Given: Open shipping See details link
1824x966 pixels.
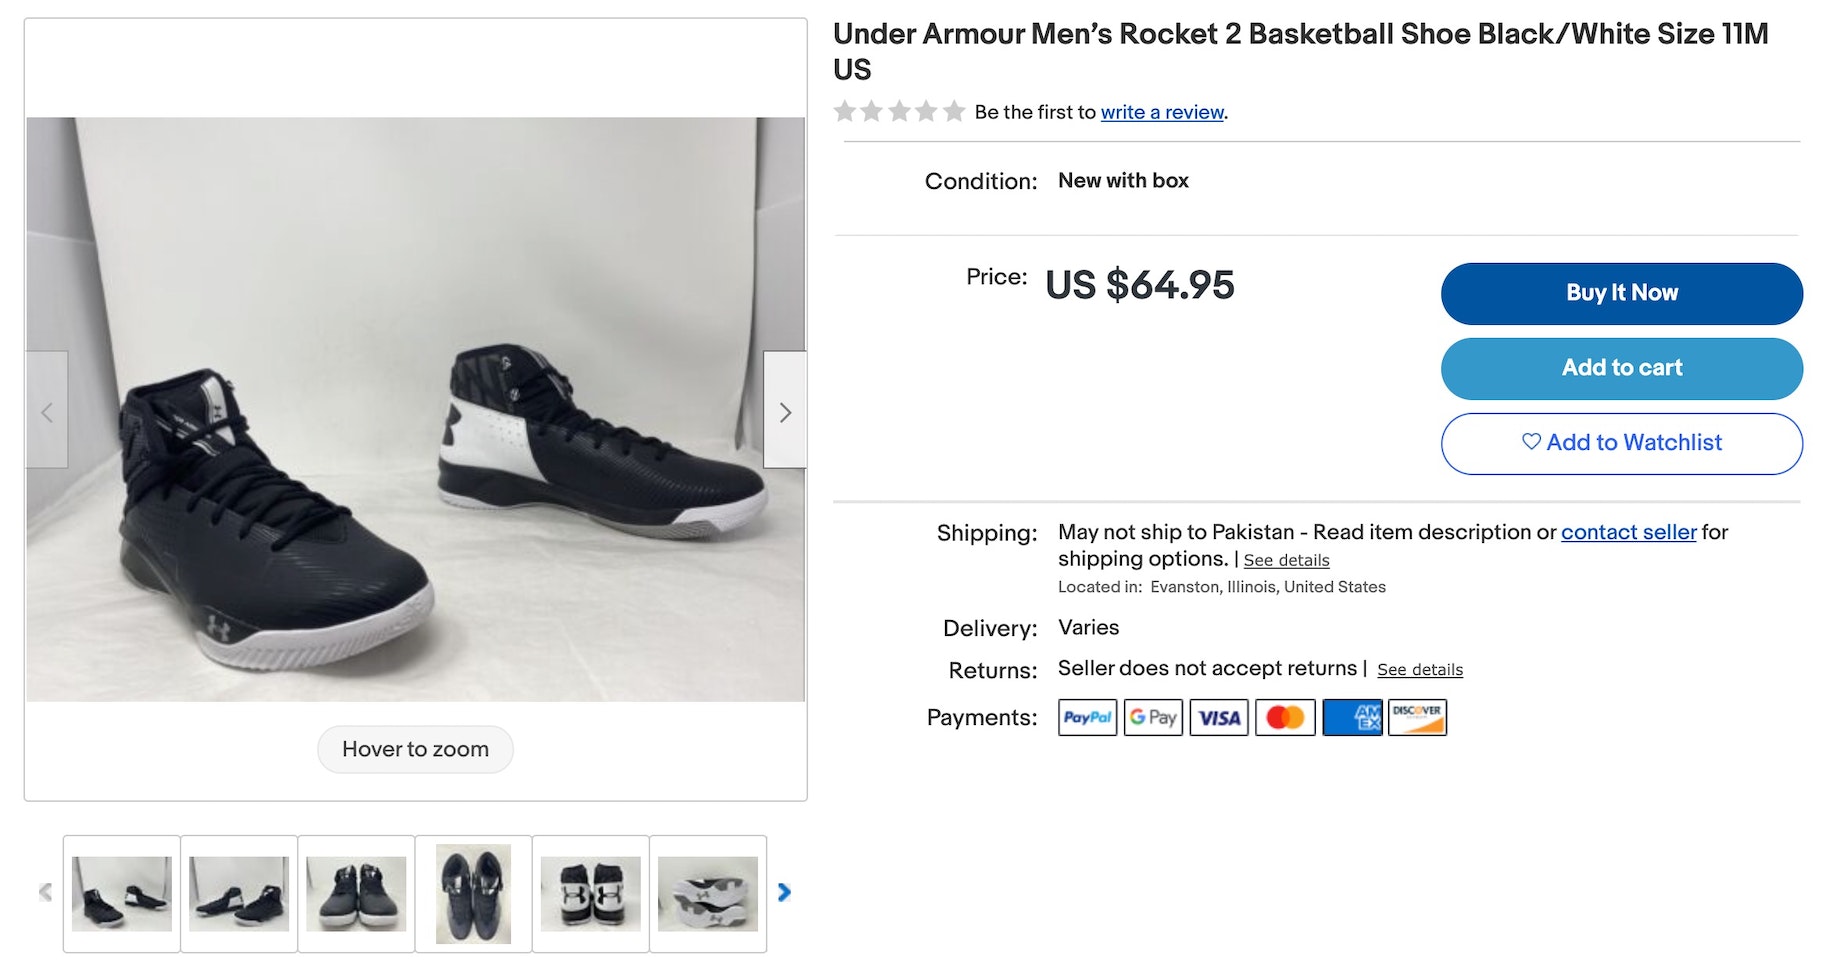Looking at the screenshot, I should (x=1286, y=560).
